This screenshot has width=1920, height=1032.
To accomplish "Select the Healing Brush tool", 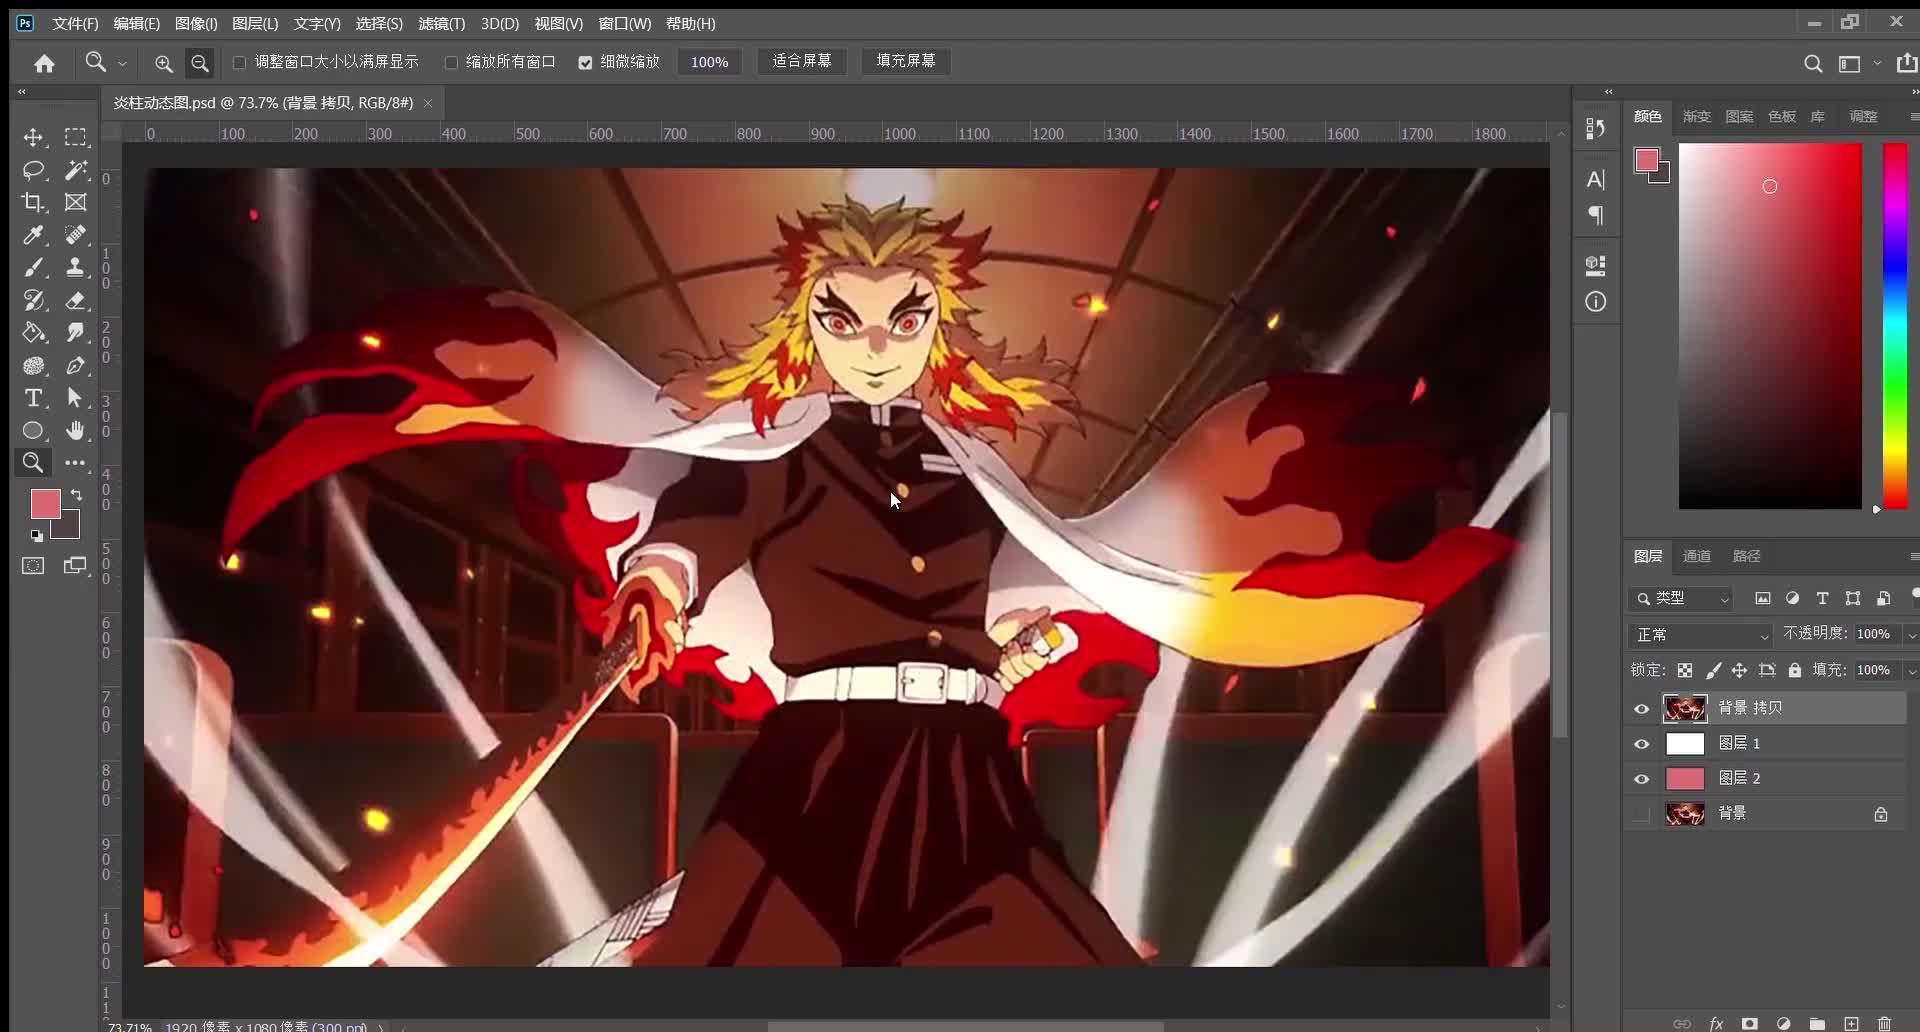I will 76,235.
